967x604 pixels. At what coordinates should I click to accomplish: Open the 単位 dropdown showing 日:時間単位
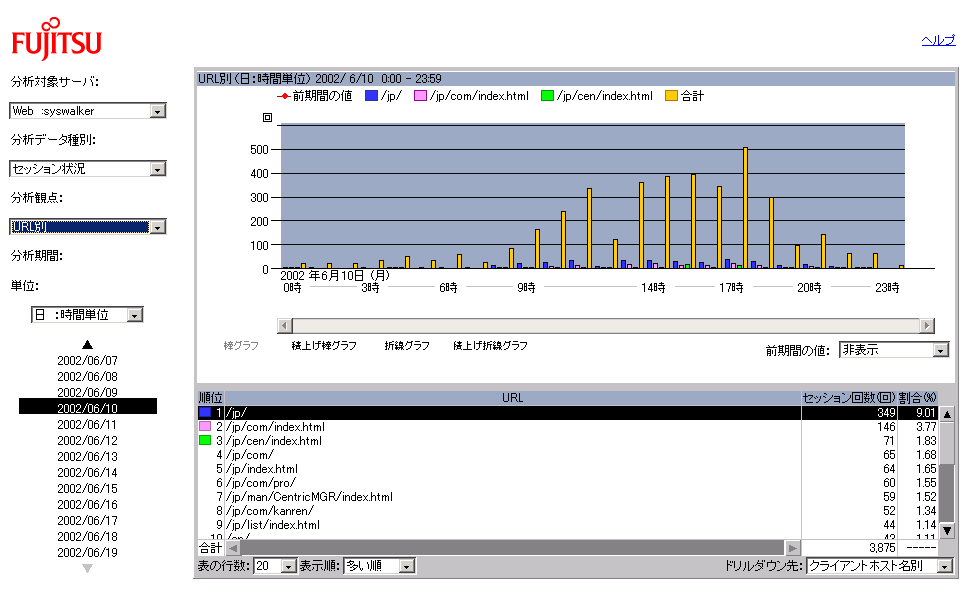coord(87,315)
